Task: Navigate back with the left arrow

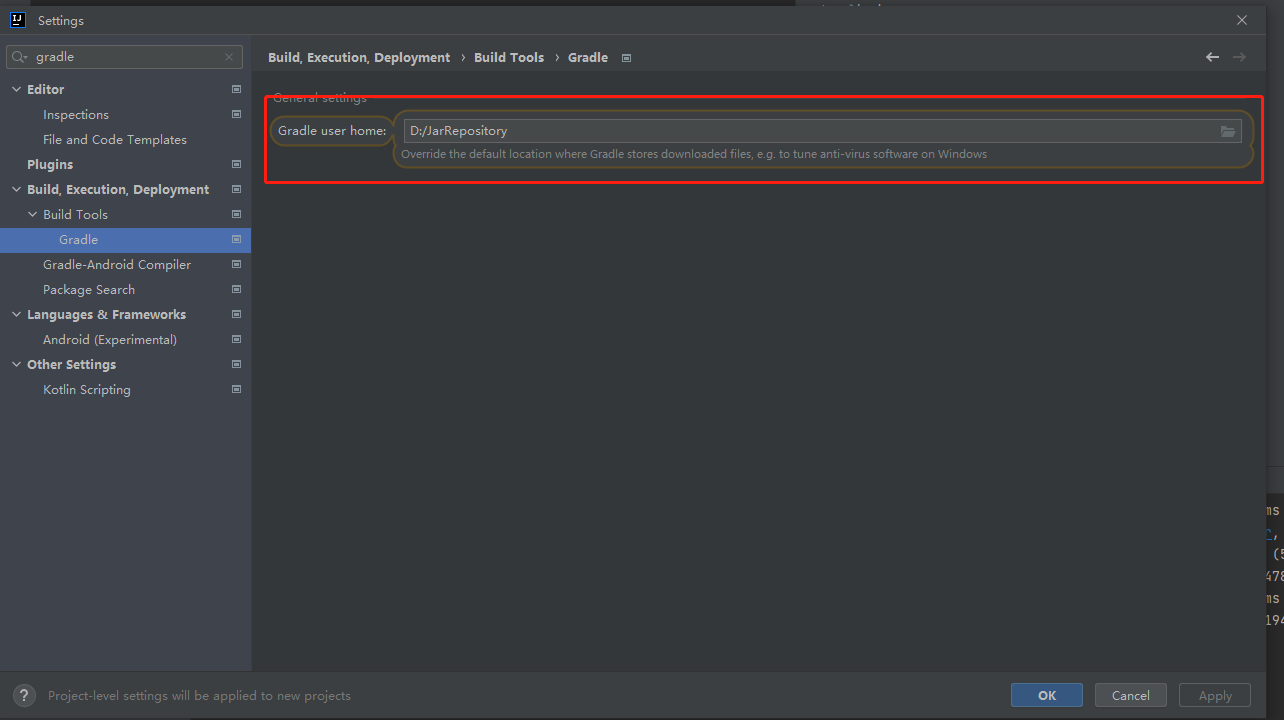Action: pos(1212,57)
